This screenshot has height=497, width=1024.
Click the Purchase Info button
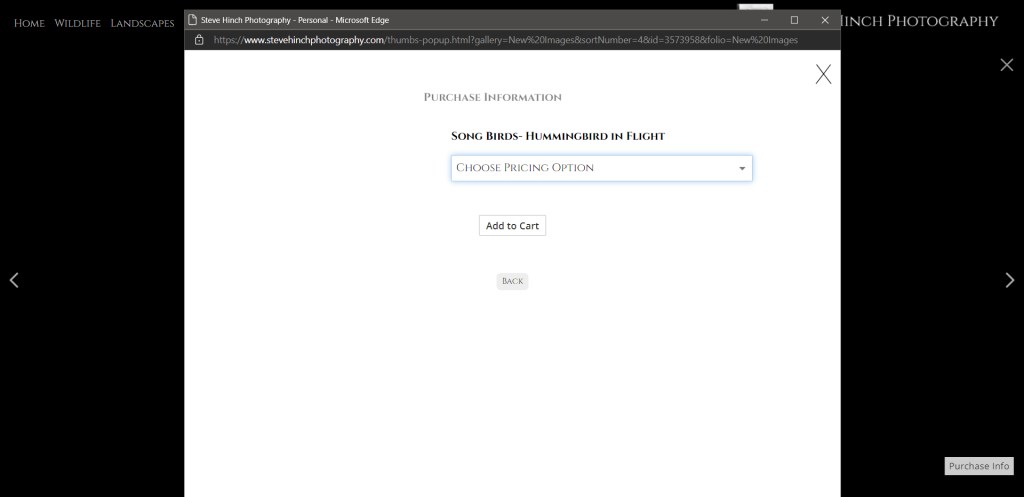coord(978,466)
